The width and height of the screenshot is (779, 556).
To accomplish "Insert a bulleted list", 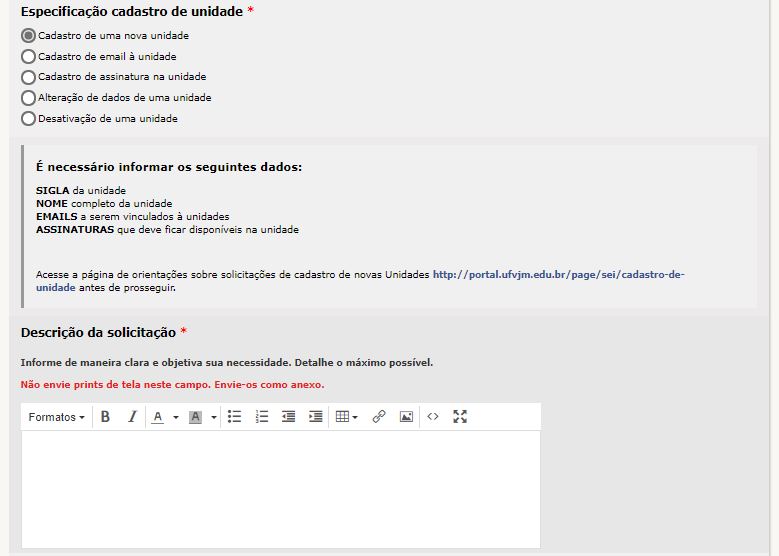I will pos(235,417).
